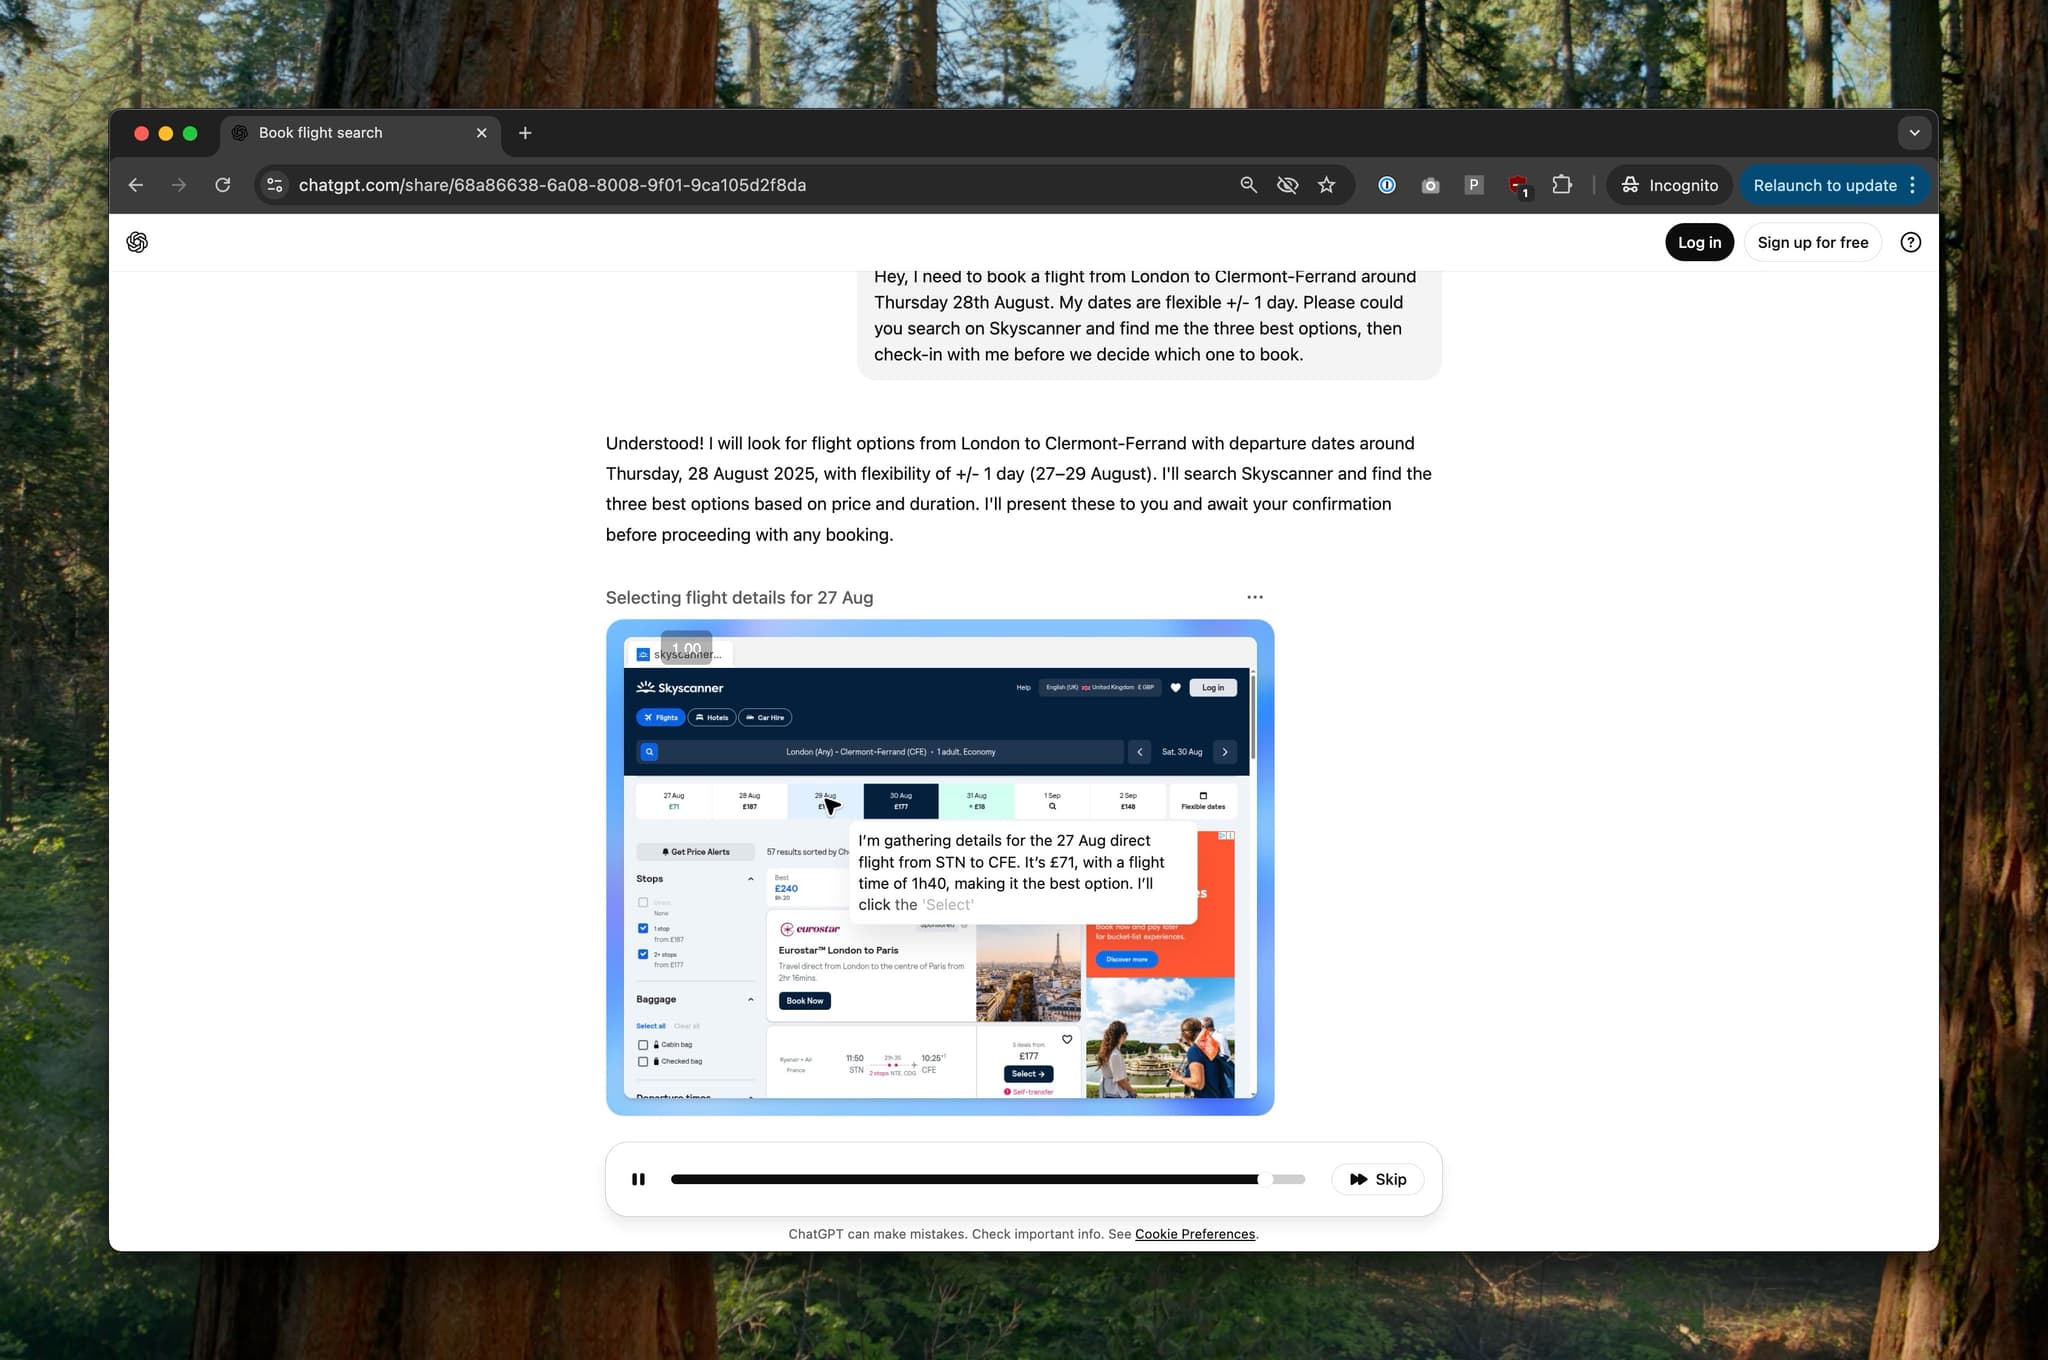Reload the page
2048x1360 pixels.
223,185
